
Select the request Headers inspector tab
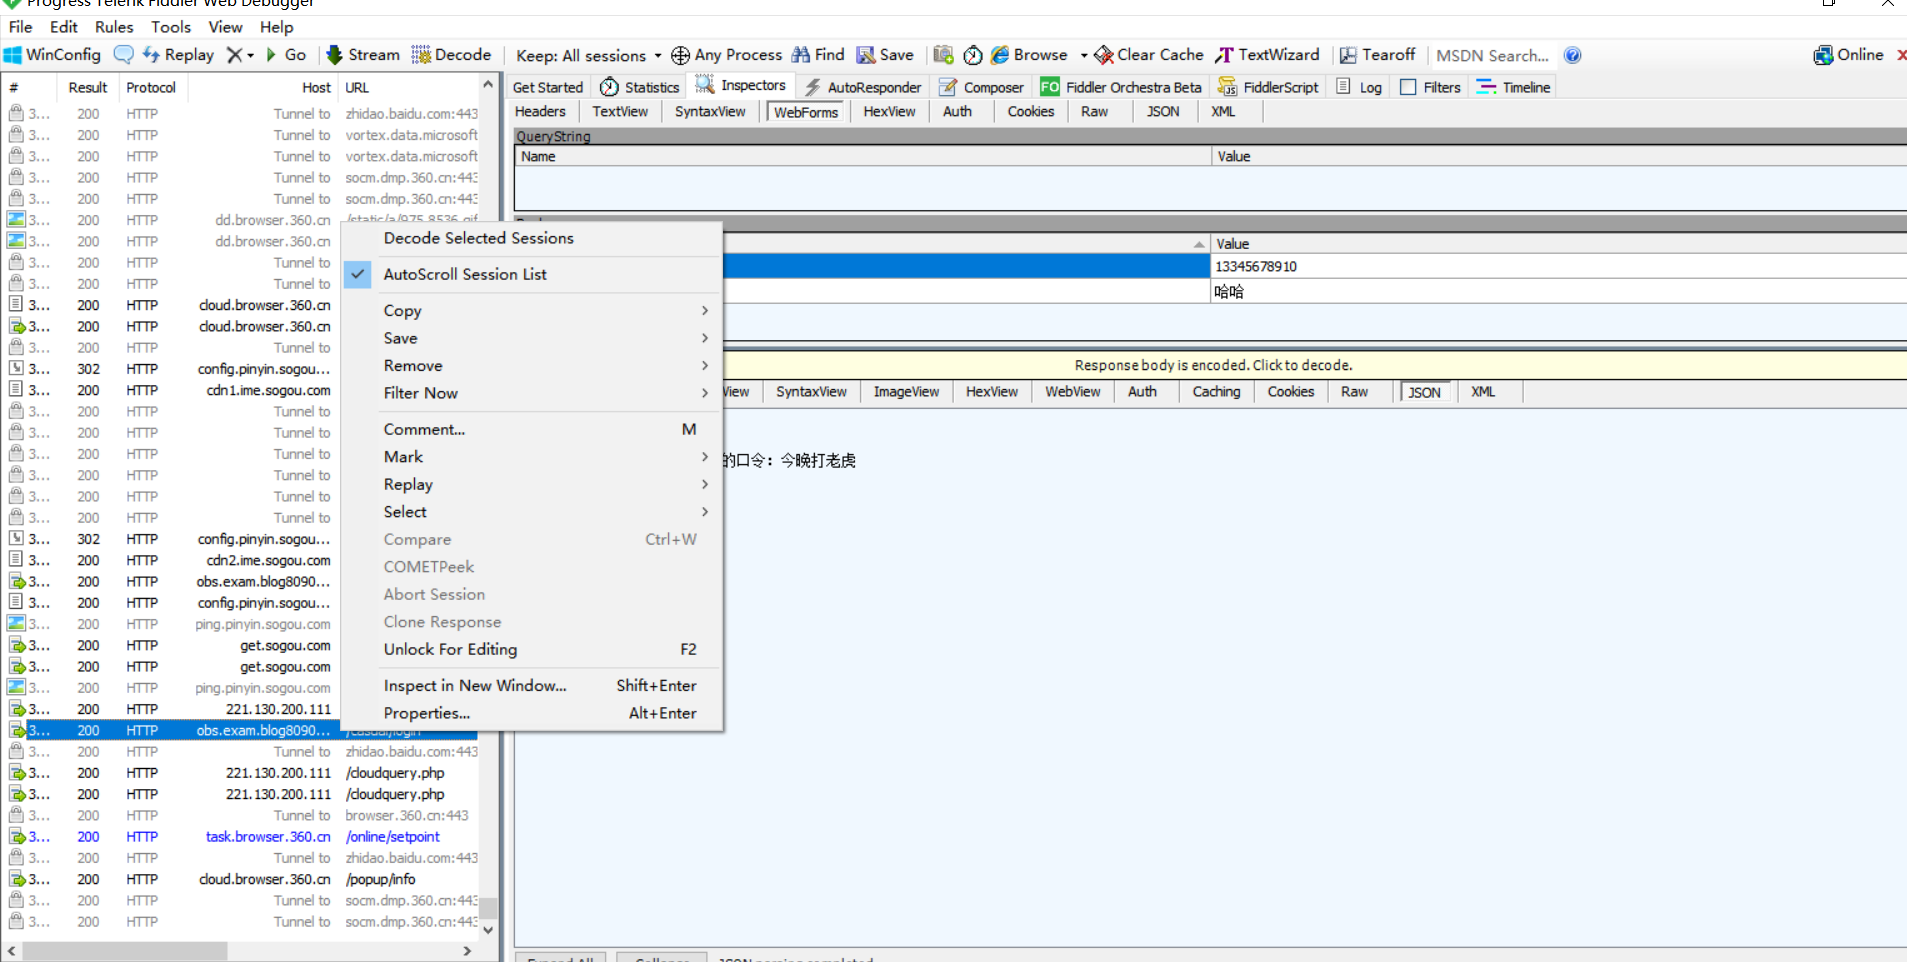[x=540, y=111]
